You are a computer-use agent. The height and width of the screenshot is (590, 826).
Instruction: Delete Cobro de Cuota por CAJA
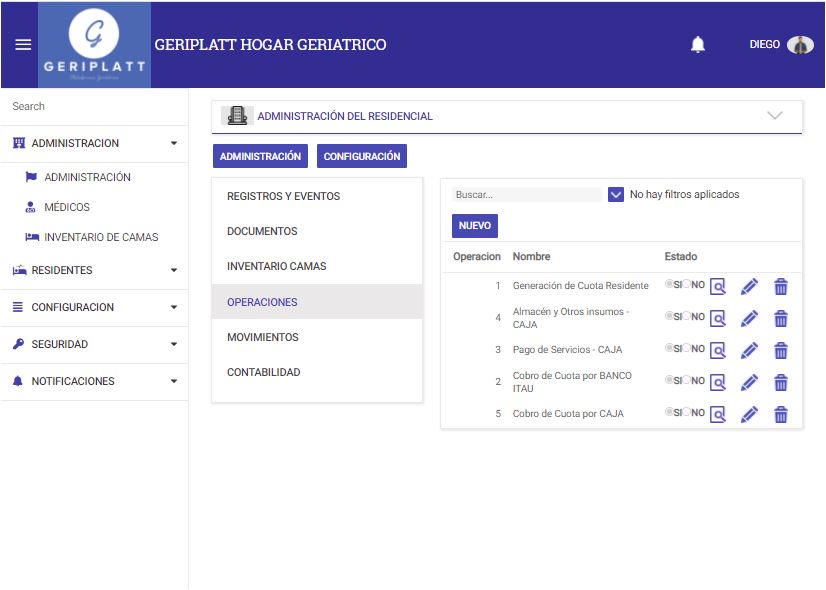781,415
